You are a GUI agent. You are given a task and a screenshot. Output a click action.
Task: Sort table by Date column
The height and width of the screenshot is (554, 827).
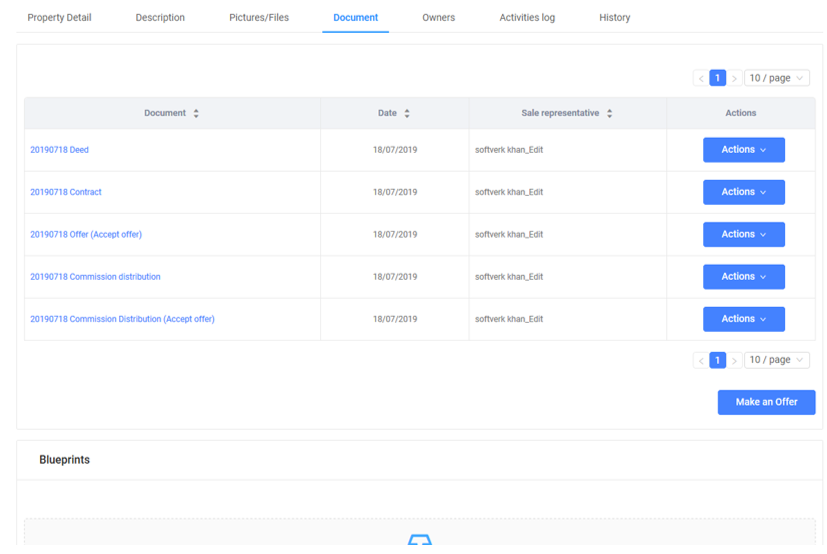tap(407, 114)
